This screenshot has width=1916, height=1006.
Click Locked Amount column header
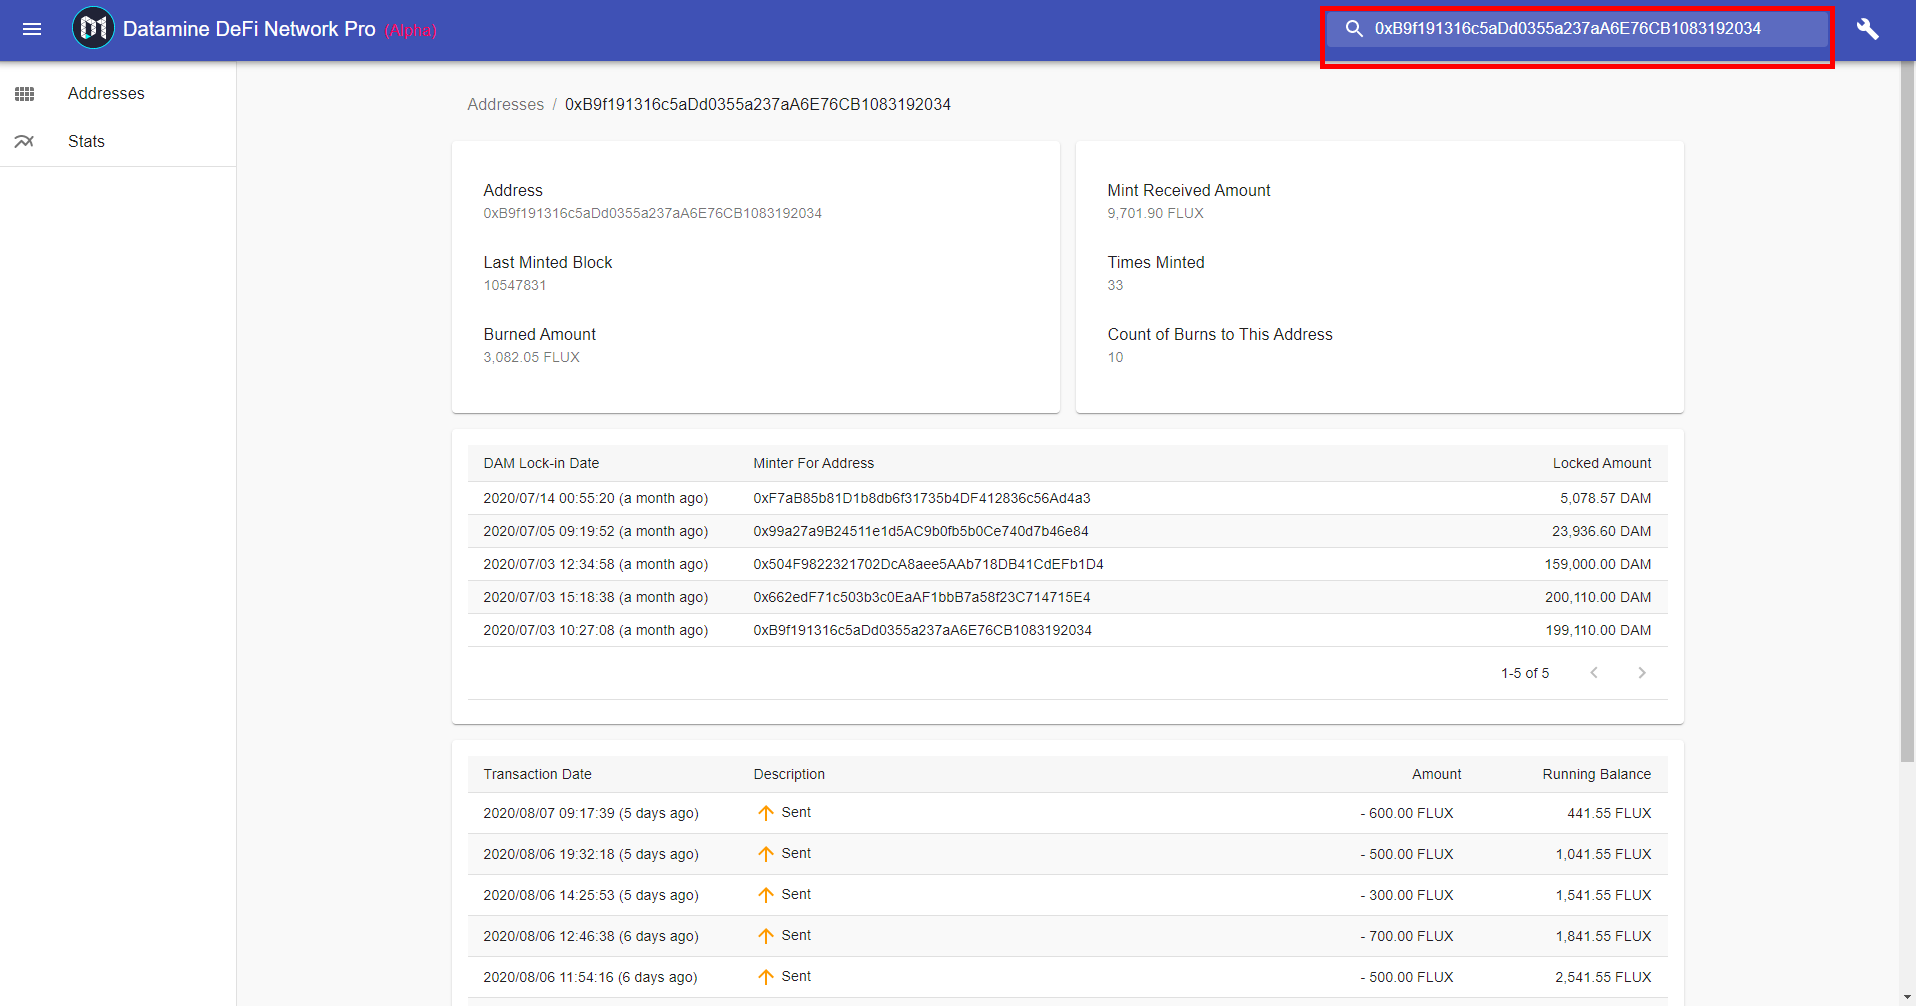pyautogui.click(x=1602, y=463)
